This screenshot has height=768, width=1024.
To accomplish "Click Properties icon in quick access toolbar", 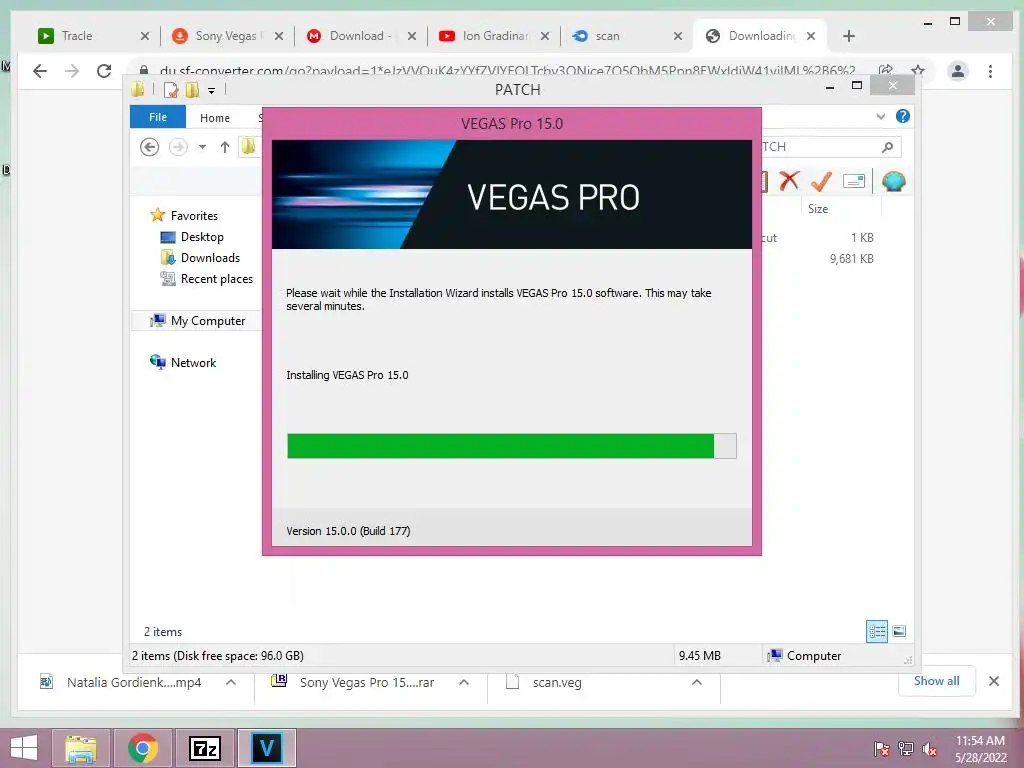I will [170, 89].
